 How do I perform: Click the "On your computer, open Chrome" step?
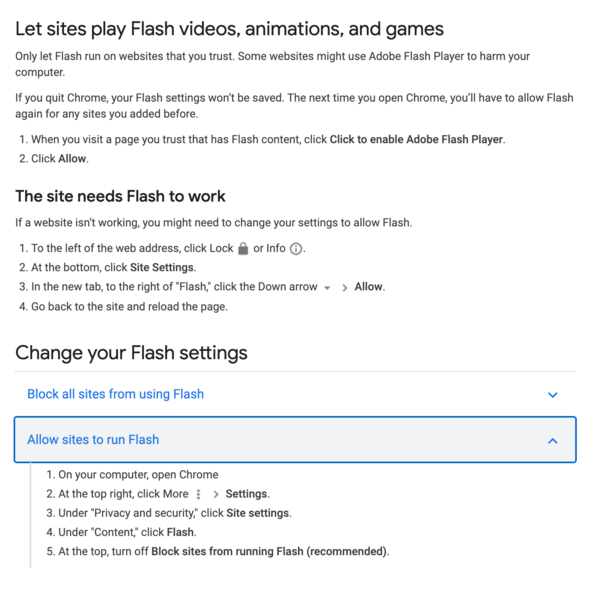pyautogui.click(x=138, y=475)
